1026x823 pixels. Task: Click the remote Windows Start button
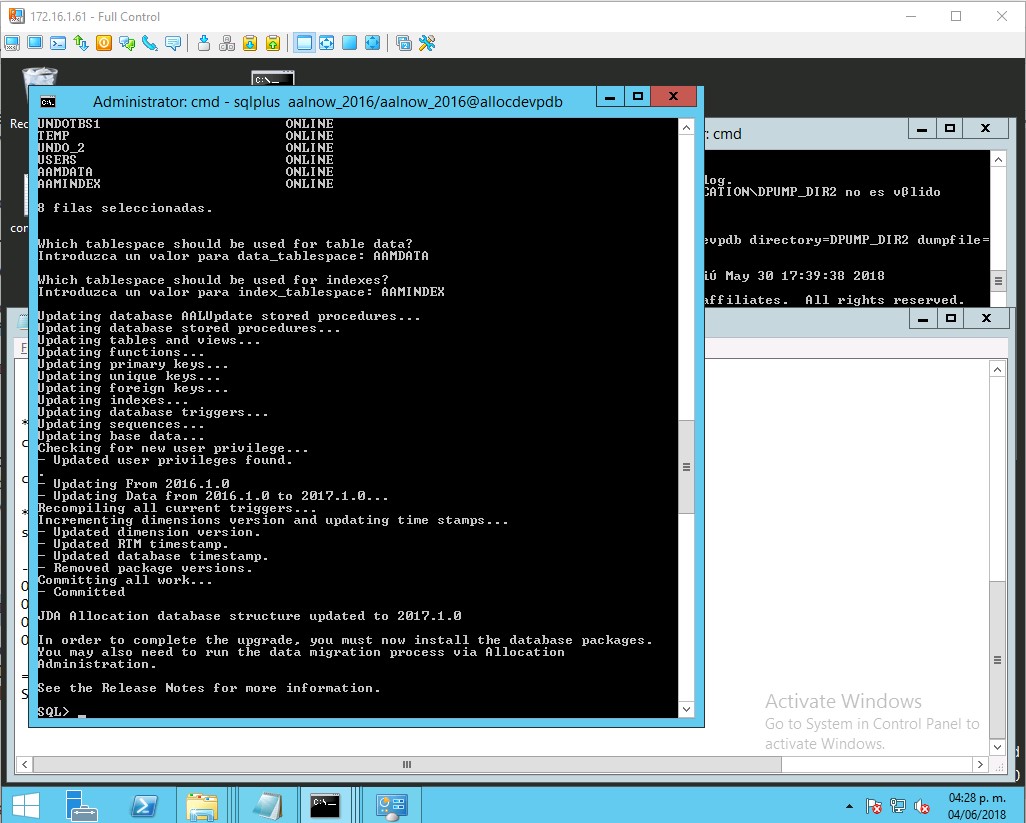point(24,804)
